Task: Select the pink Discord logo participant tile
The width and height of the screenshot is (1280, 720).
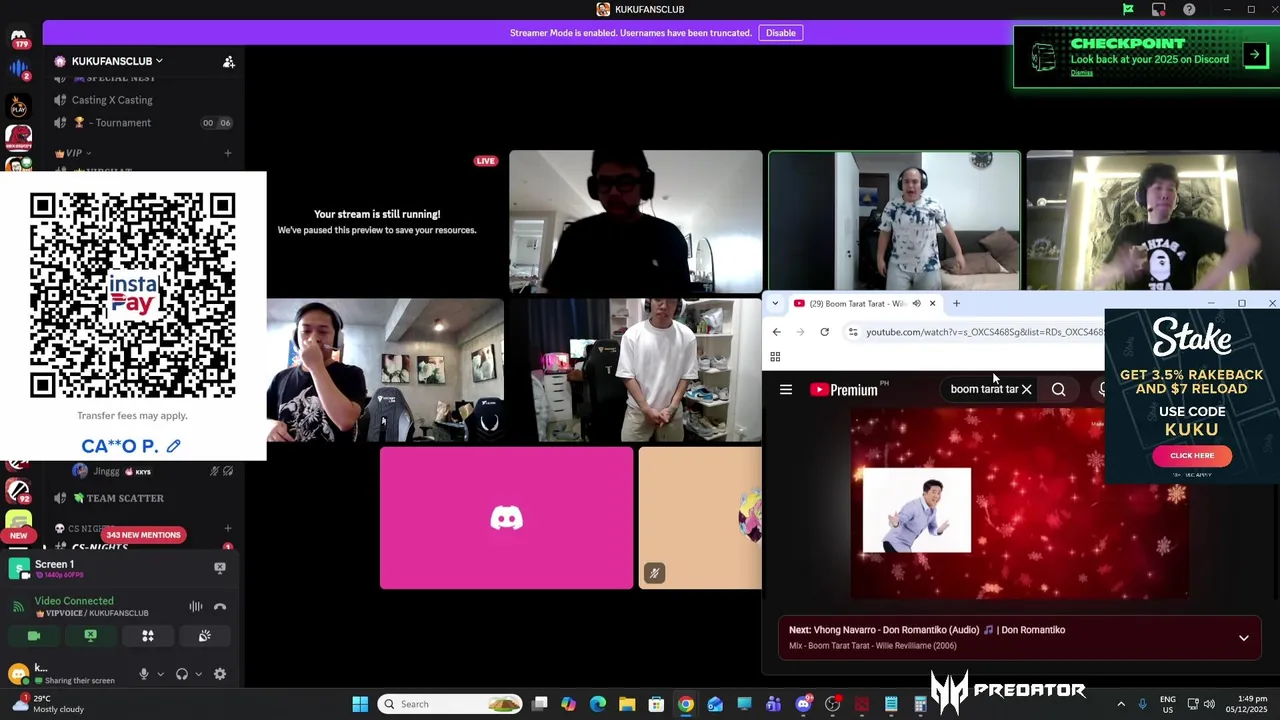Action: point(506,518)
